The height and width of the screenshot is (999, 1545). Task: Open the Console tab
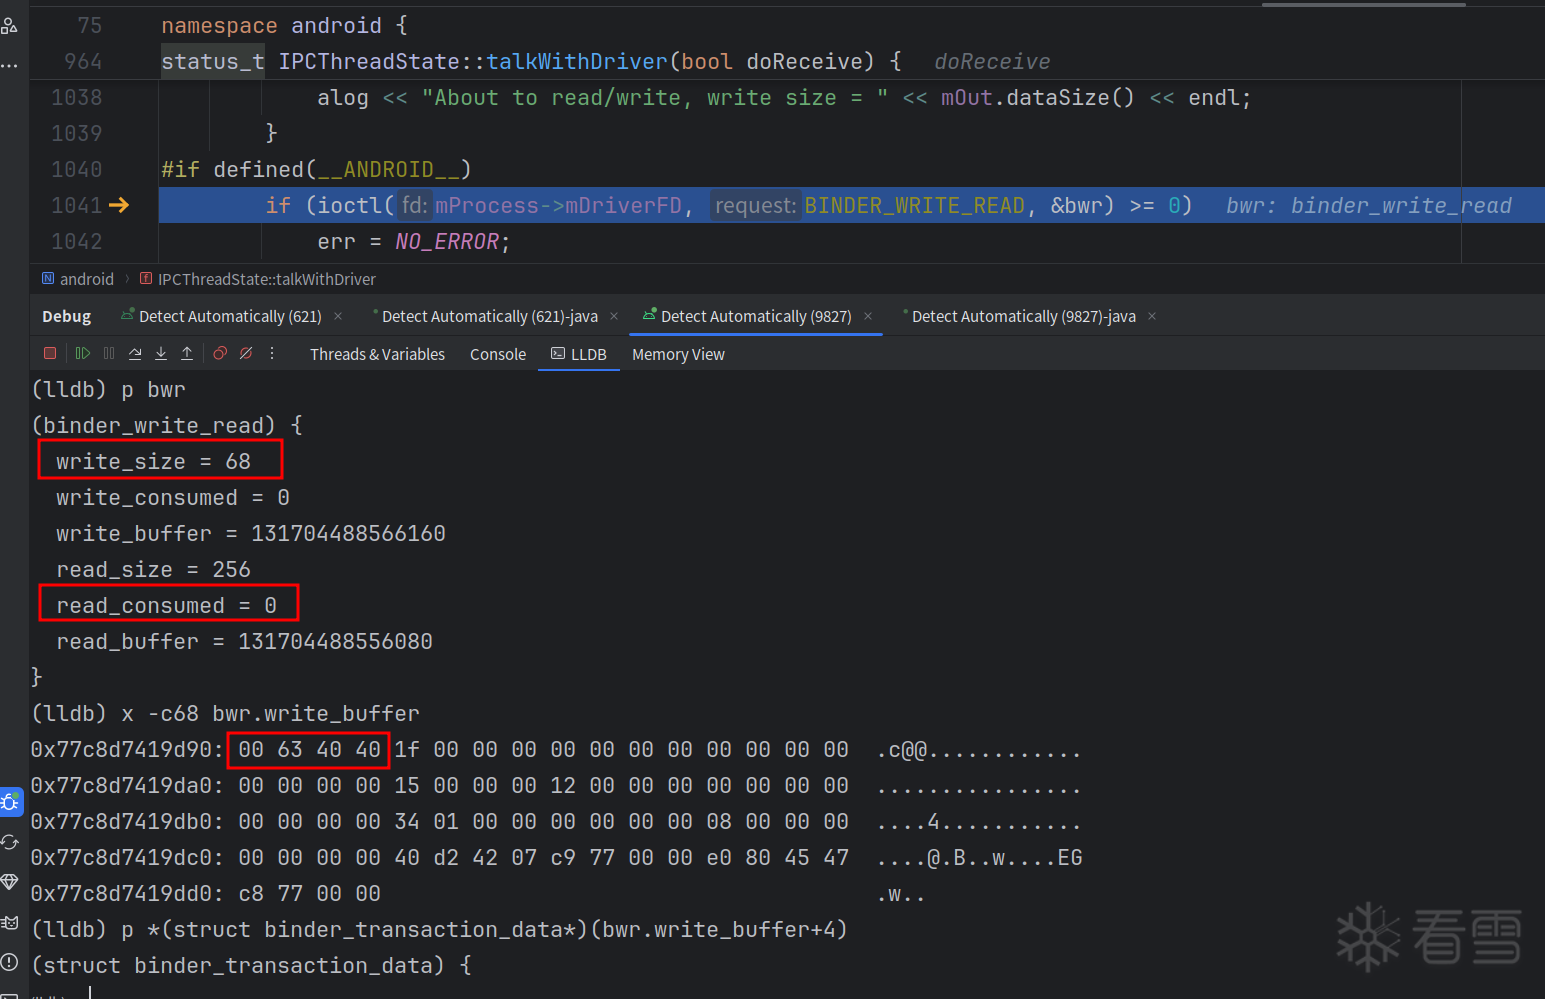click(498, 354)
